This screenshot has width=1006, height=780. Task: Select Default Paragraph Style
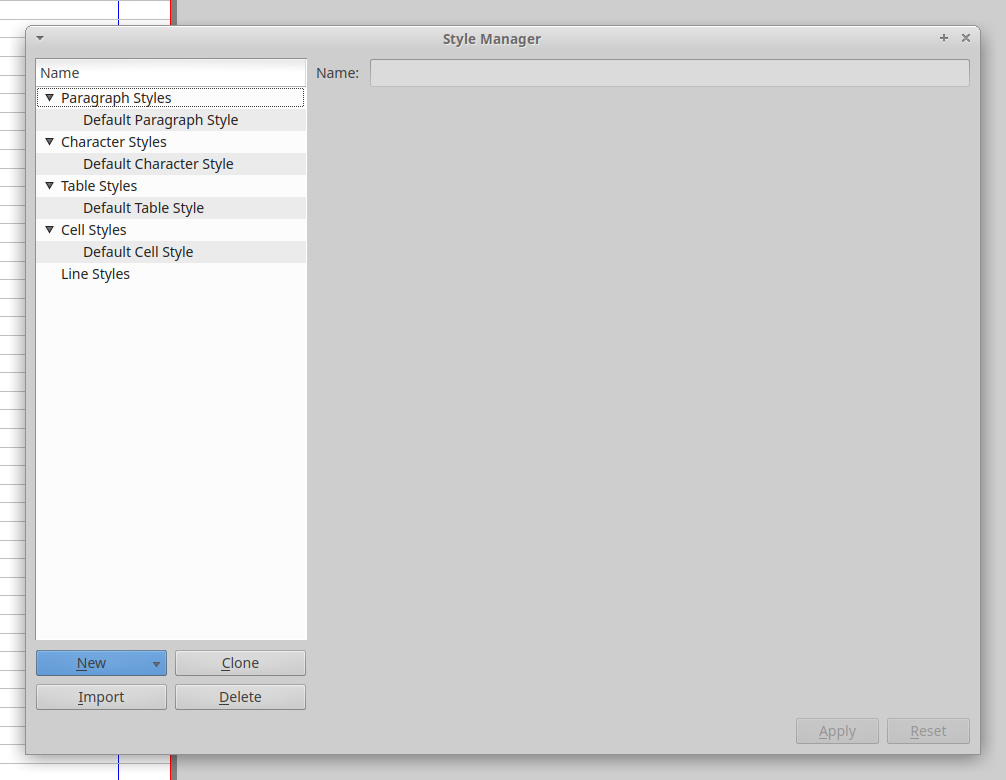point(160,120)
